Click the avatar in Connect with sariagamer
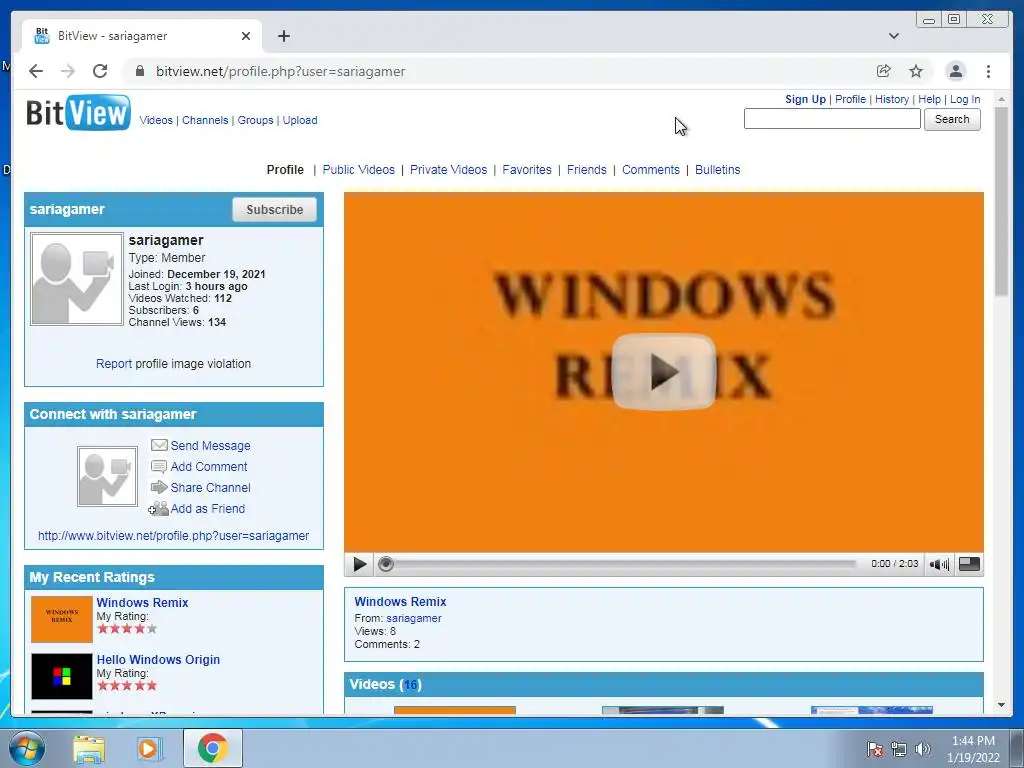 107,476
